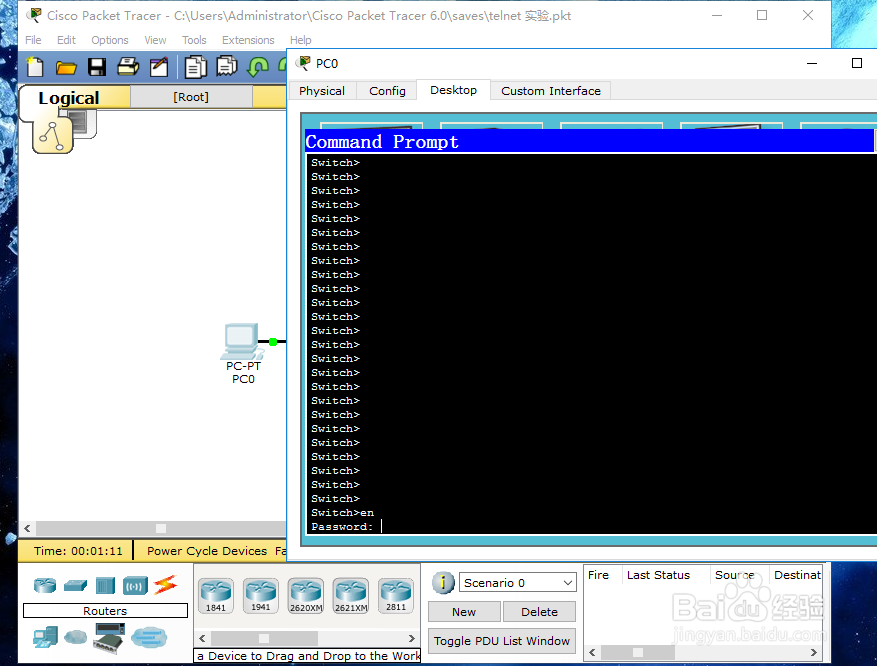Switch to the Physical tab in PC0
877x666 pixels.
point(322,91)
